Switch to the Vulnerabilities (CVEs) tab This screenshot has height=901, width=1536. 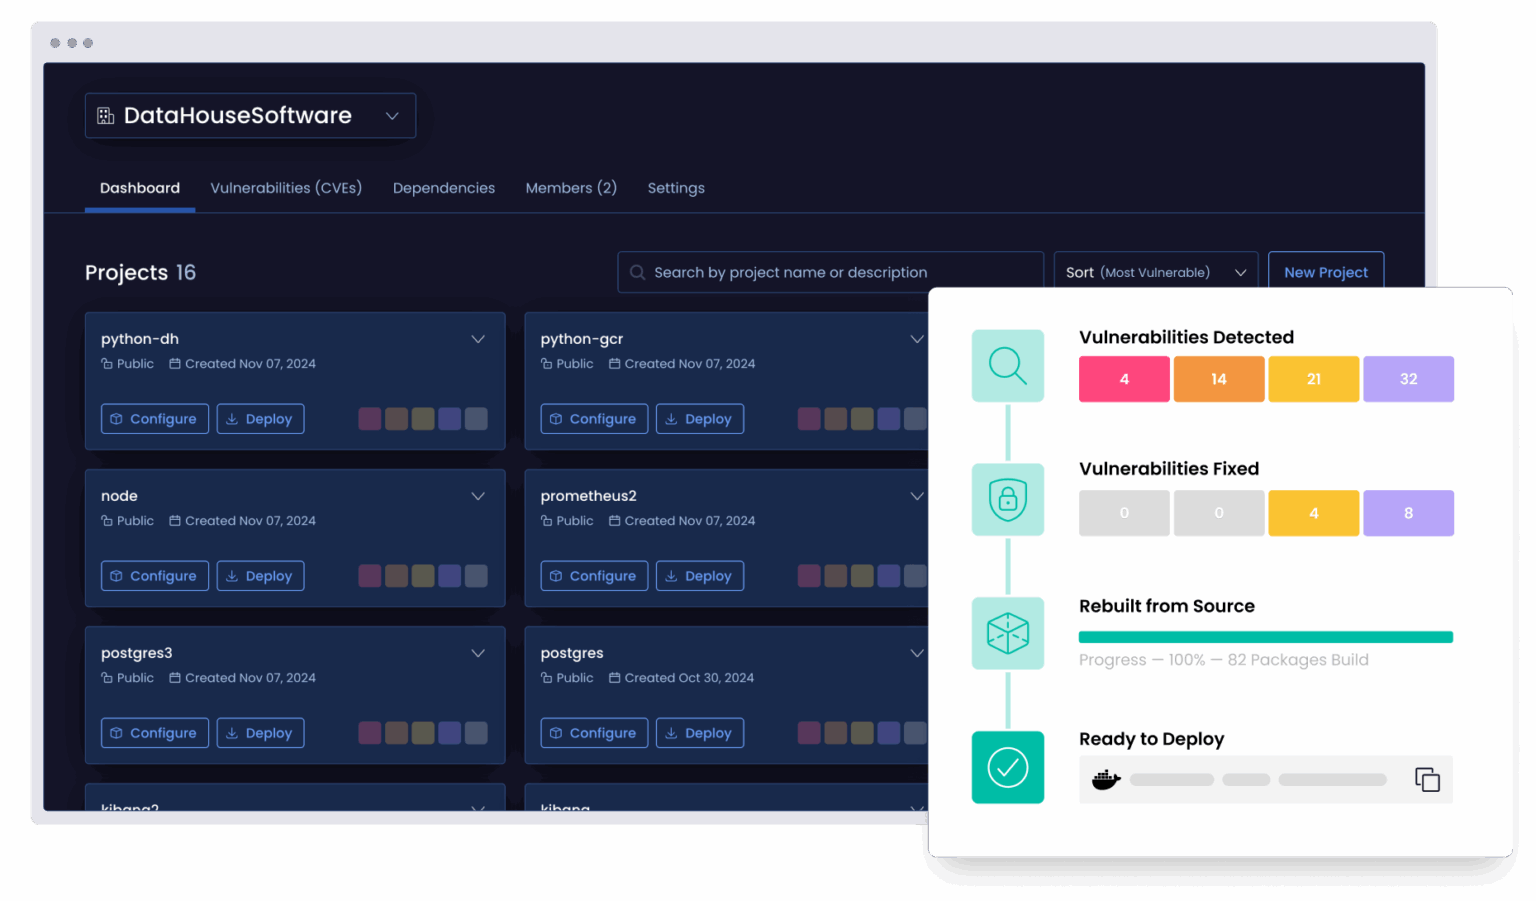point(286,188)
